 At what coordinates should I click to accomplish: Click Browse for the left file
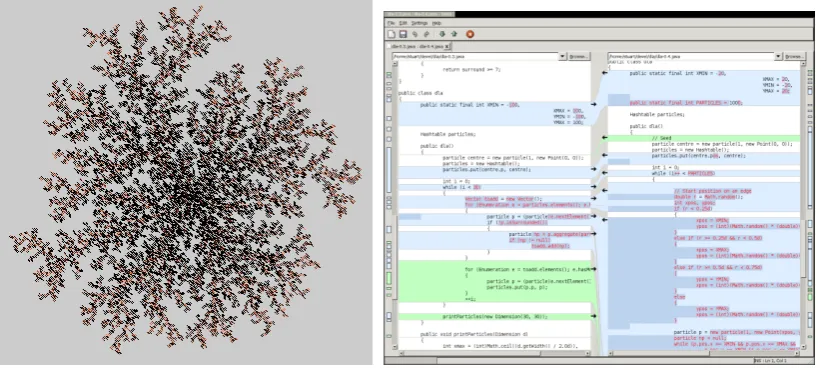pyautogui.click(x=578, y=56)
